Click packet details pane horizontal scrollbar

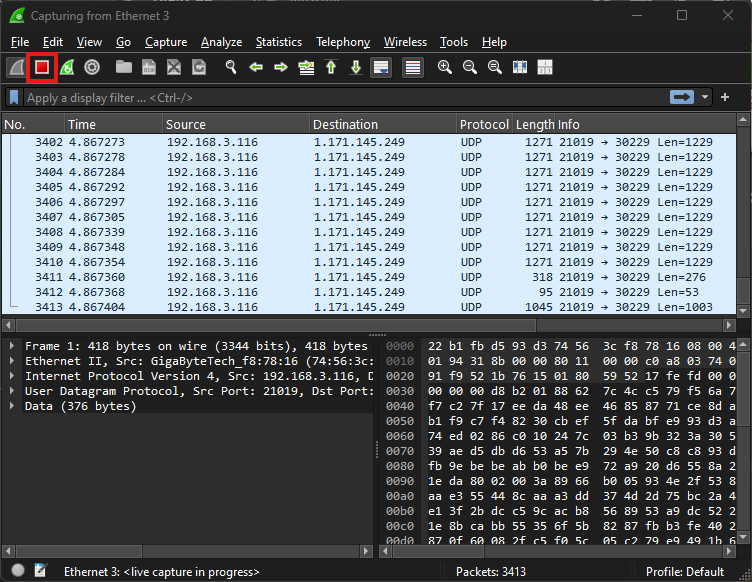click(79, 551)
